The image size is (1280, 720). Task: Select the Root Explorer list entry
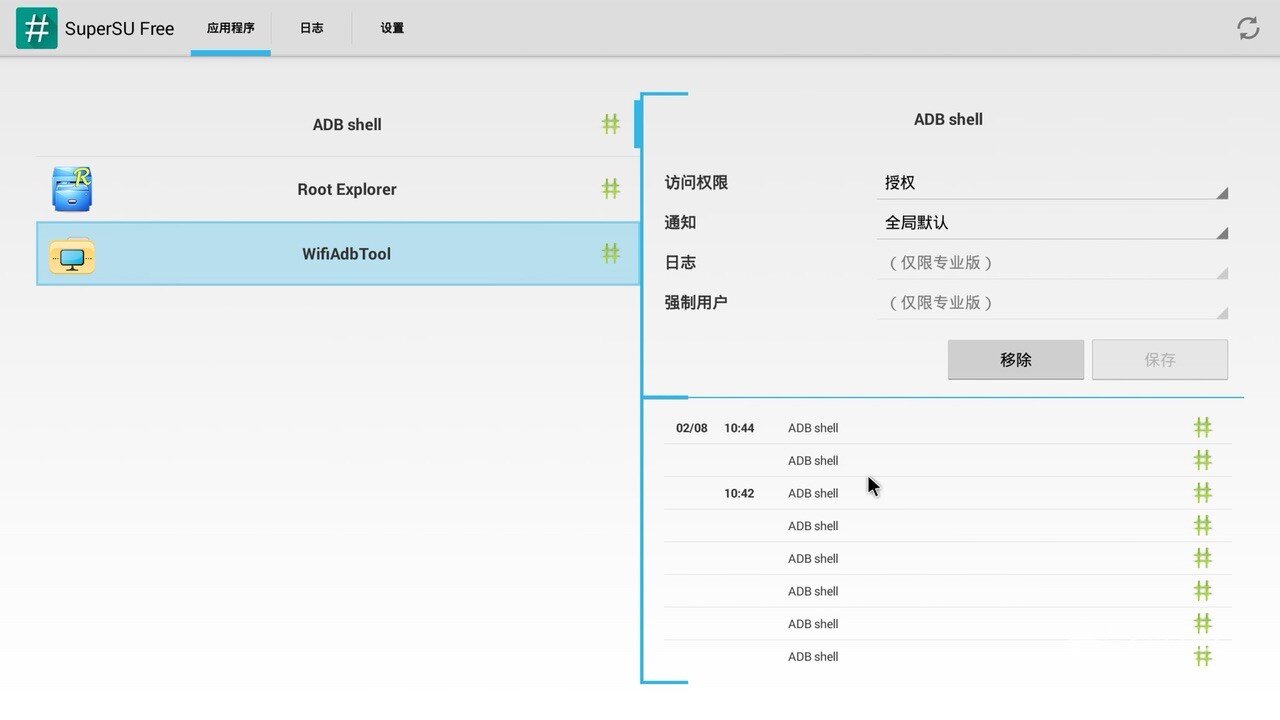[x=337, y=189]
